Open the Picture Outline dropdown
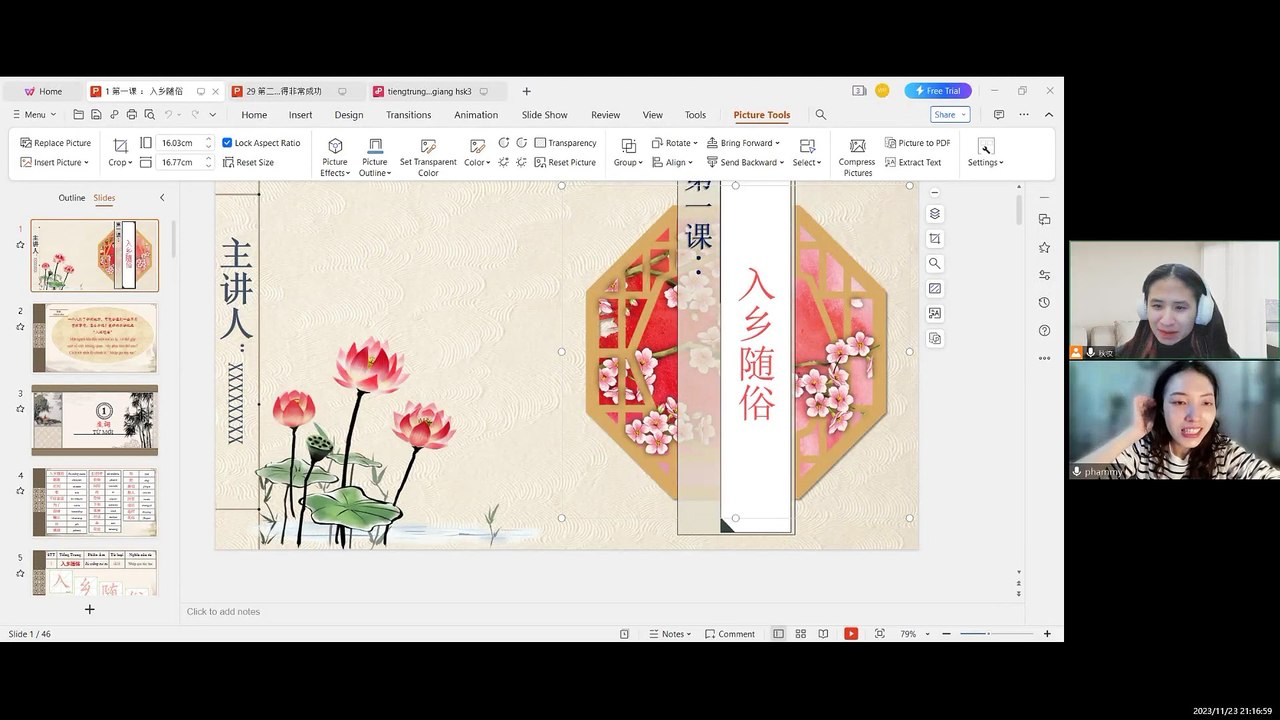The height and width of the screenshot is (720, 1280). coord(375,157)
